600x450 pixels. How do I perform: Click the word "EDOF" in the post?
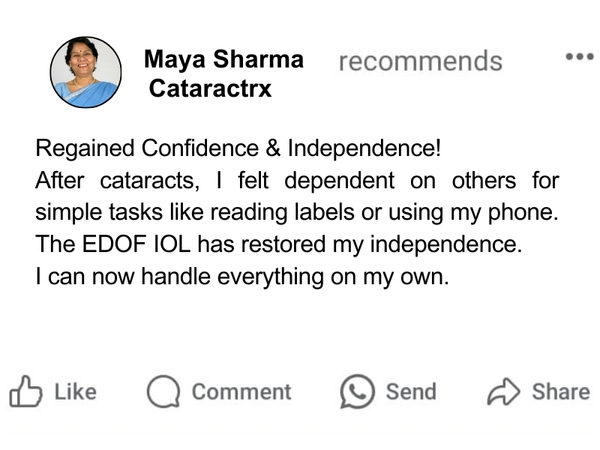click(114, 244)
